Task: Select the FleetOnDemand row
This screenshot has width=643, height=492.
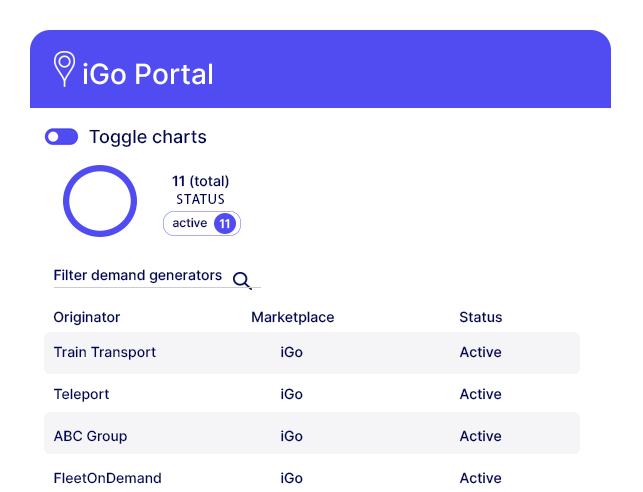Action: click(312, 478)
